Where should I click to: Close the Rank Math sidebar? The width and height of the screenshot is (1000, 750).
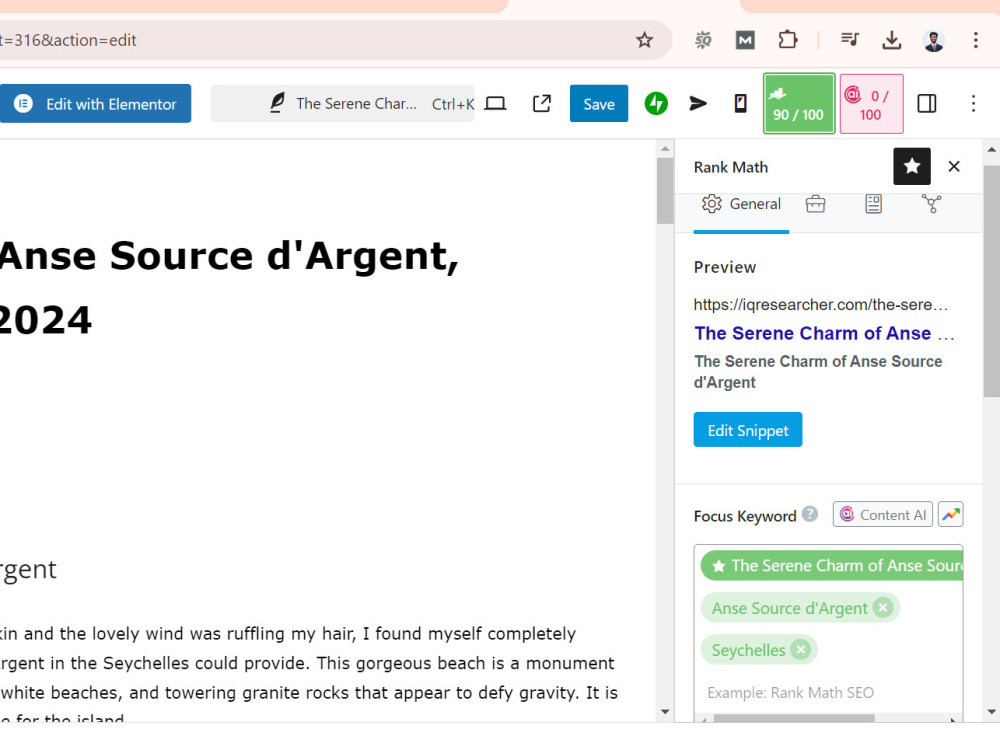(x=954, y=166)
